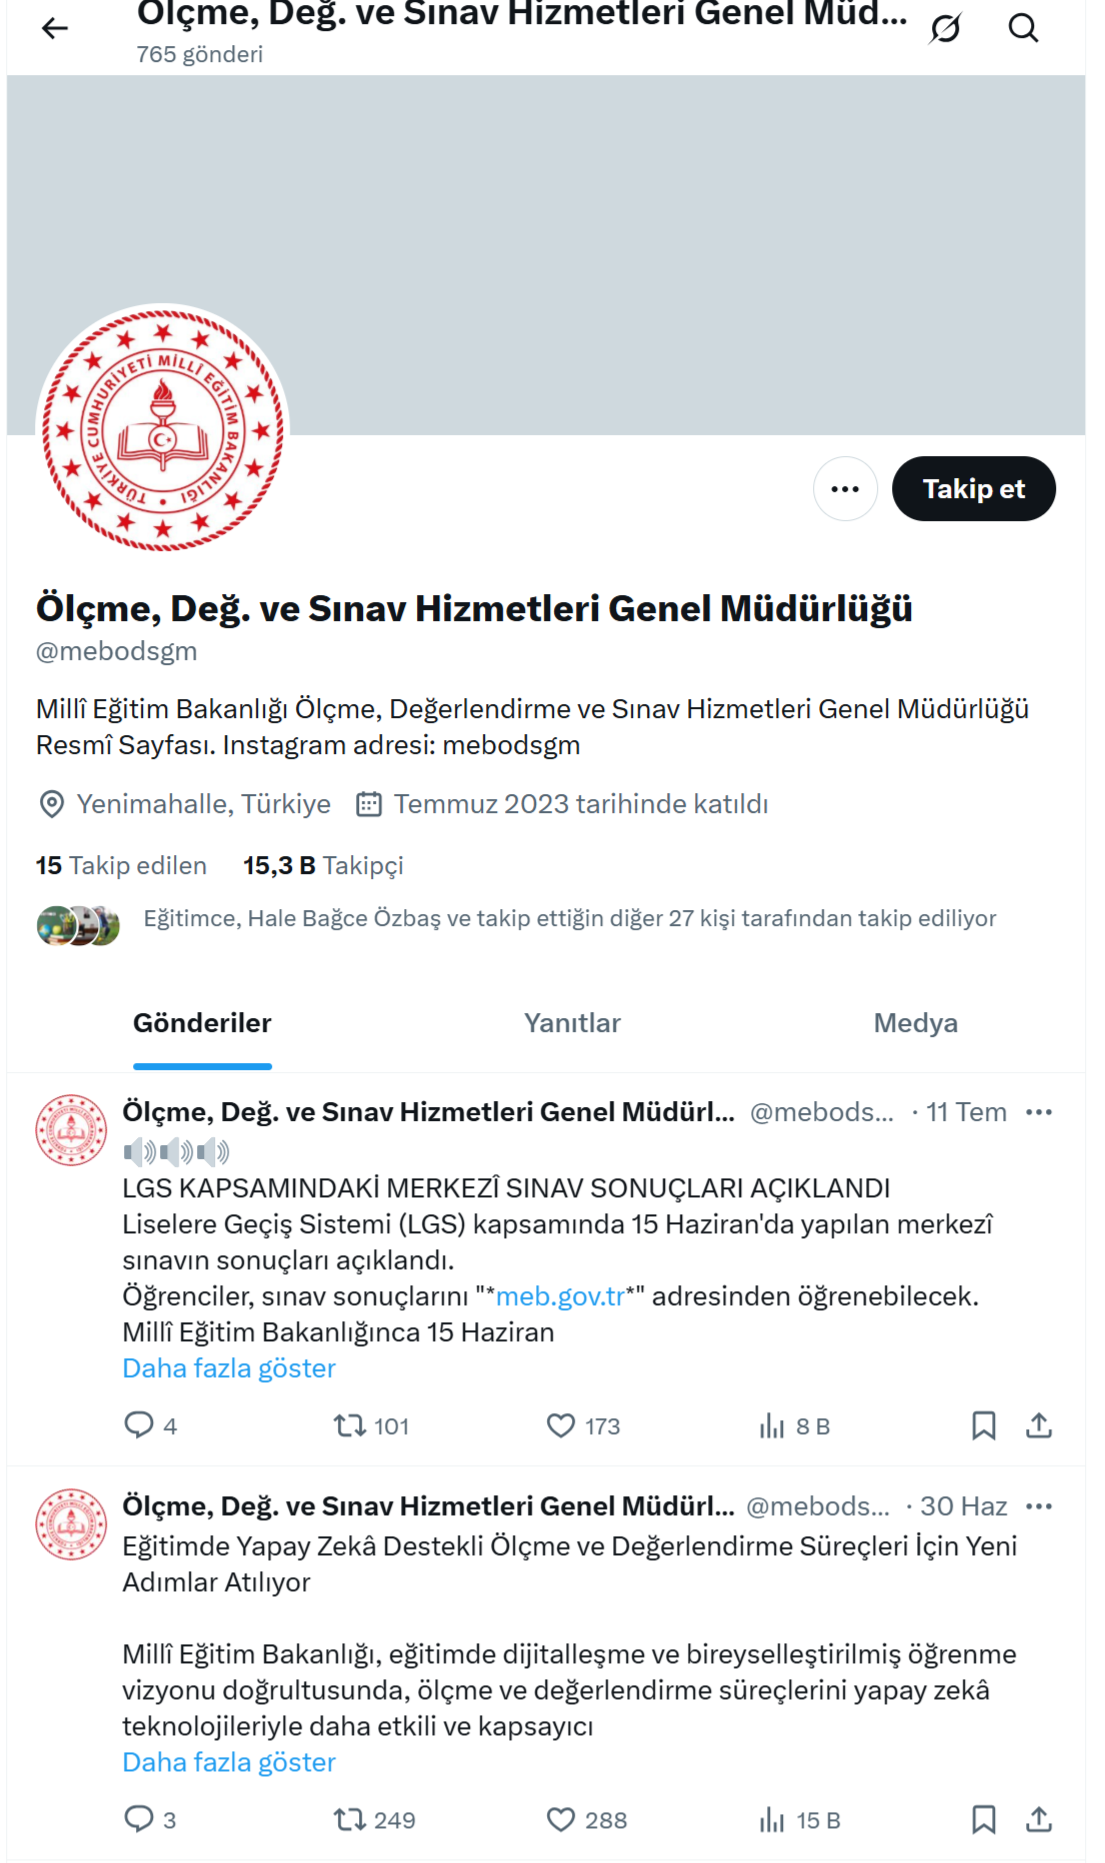The image size is (1105, 1863).
Task: Open the profile more options menu
Action: tap(845, 489)
